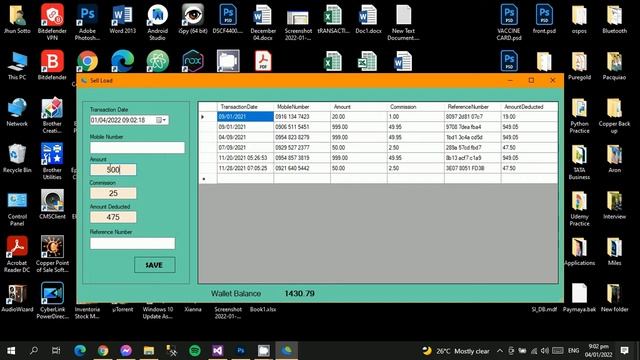Sort by the Commission column header

[x=416, y=107]
